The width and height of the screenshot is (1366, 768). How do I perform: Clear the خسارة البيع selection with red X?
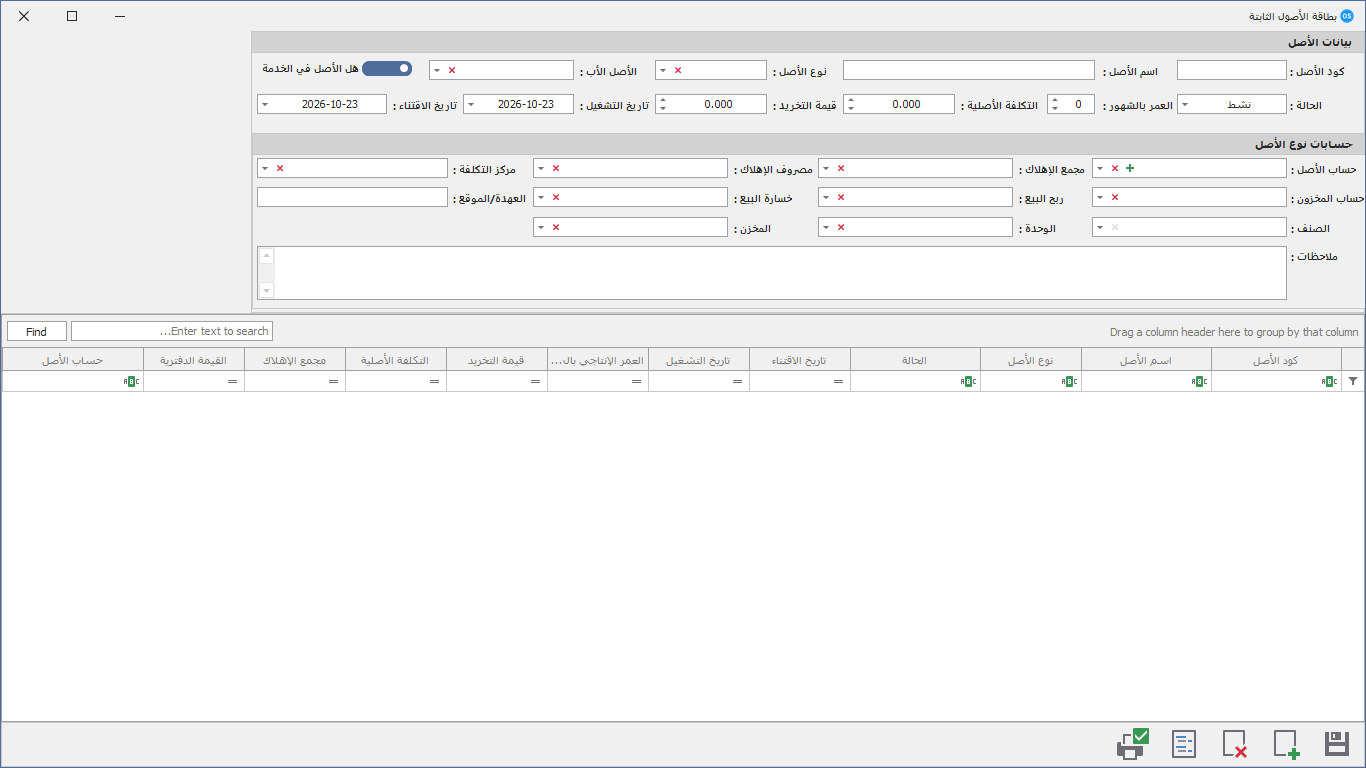click(556, 198)
